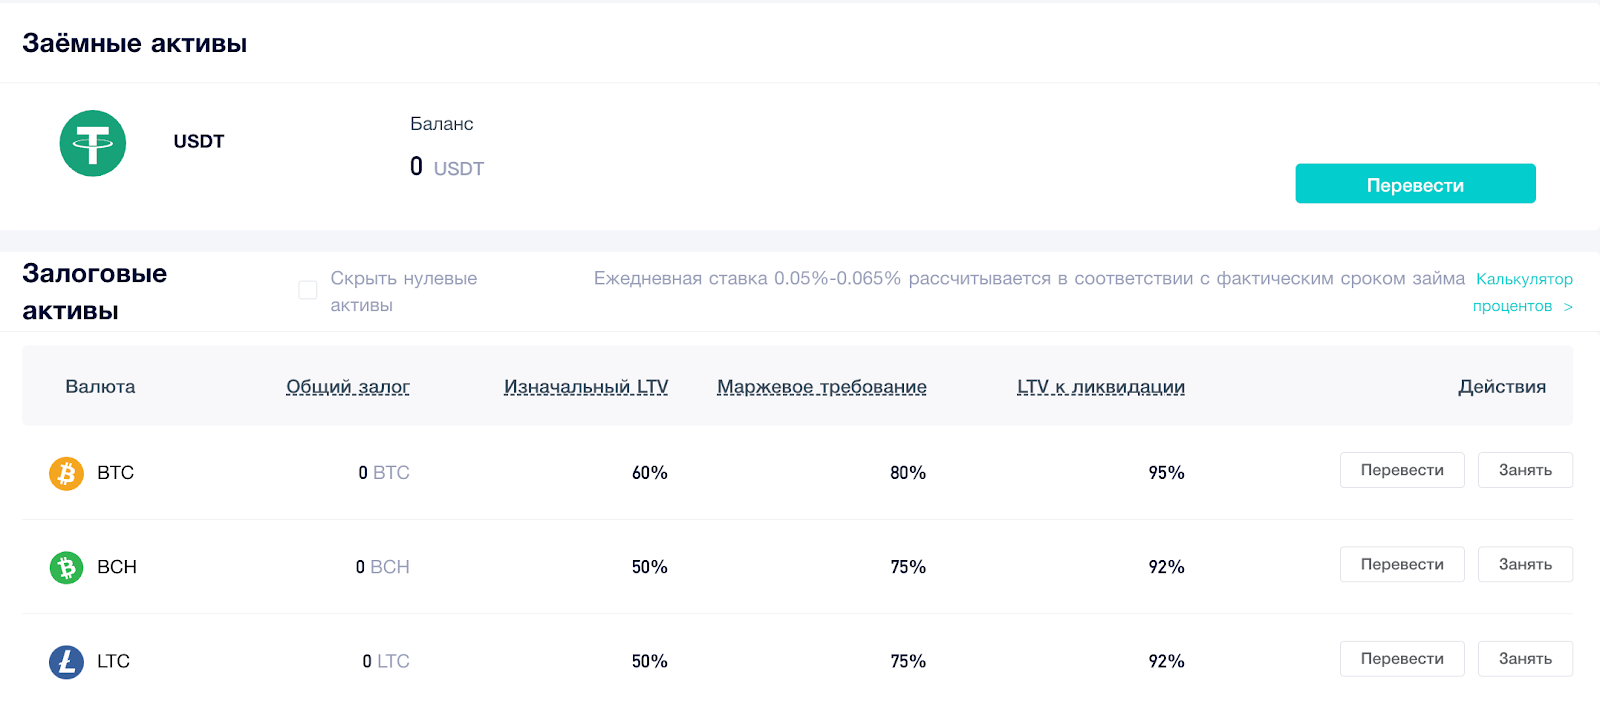Click transfer button in BCH row
The height and width of the screenshot is (704, 1600).
[1402, 564]
